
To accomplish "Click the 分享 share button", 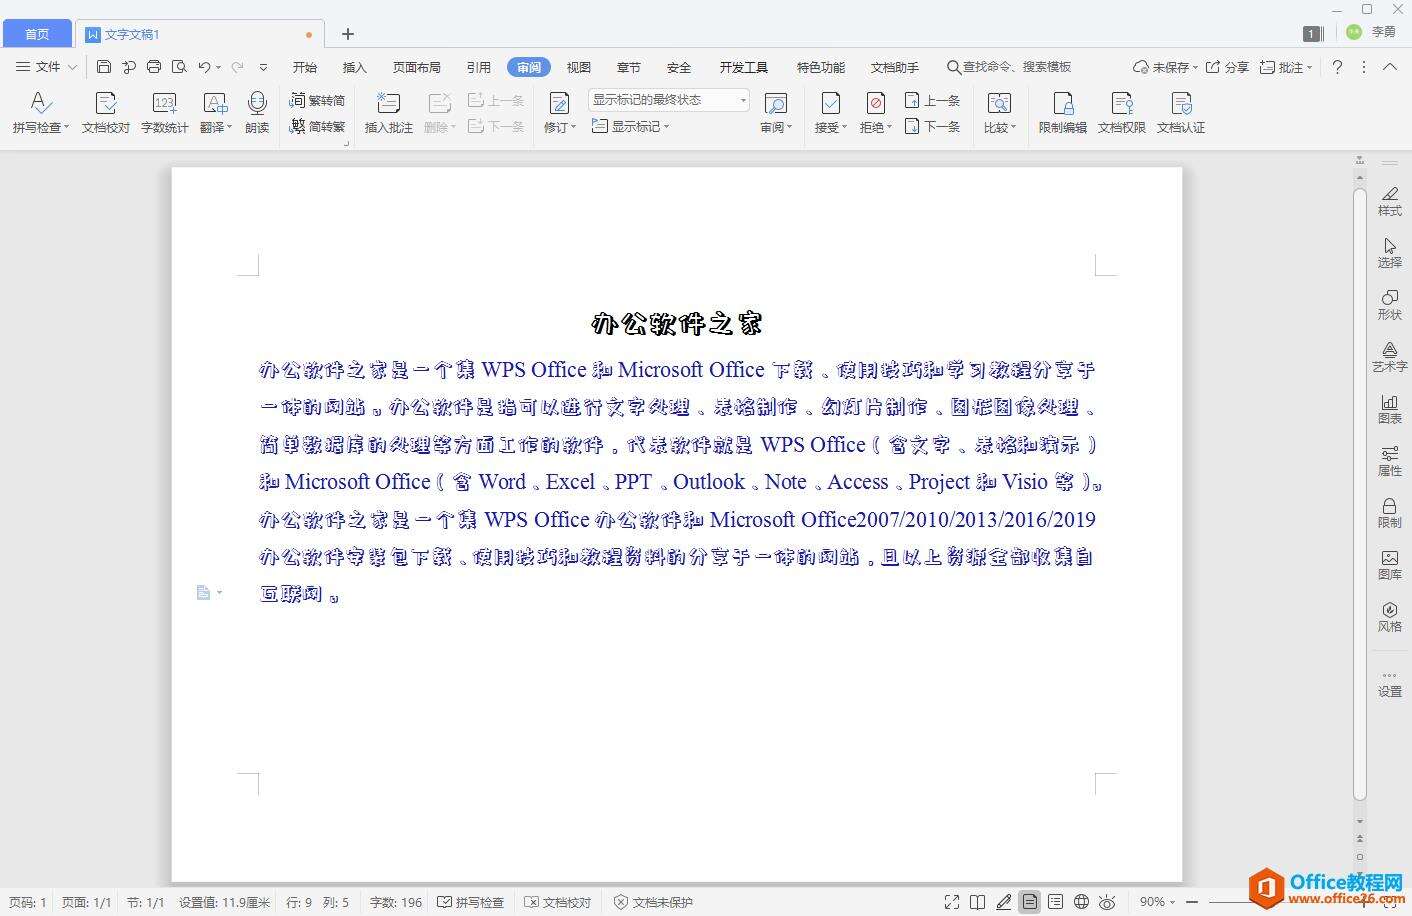I will [x=1227, y=67].
